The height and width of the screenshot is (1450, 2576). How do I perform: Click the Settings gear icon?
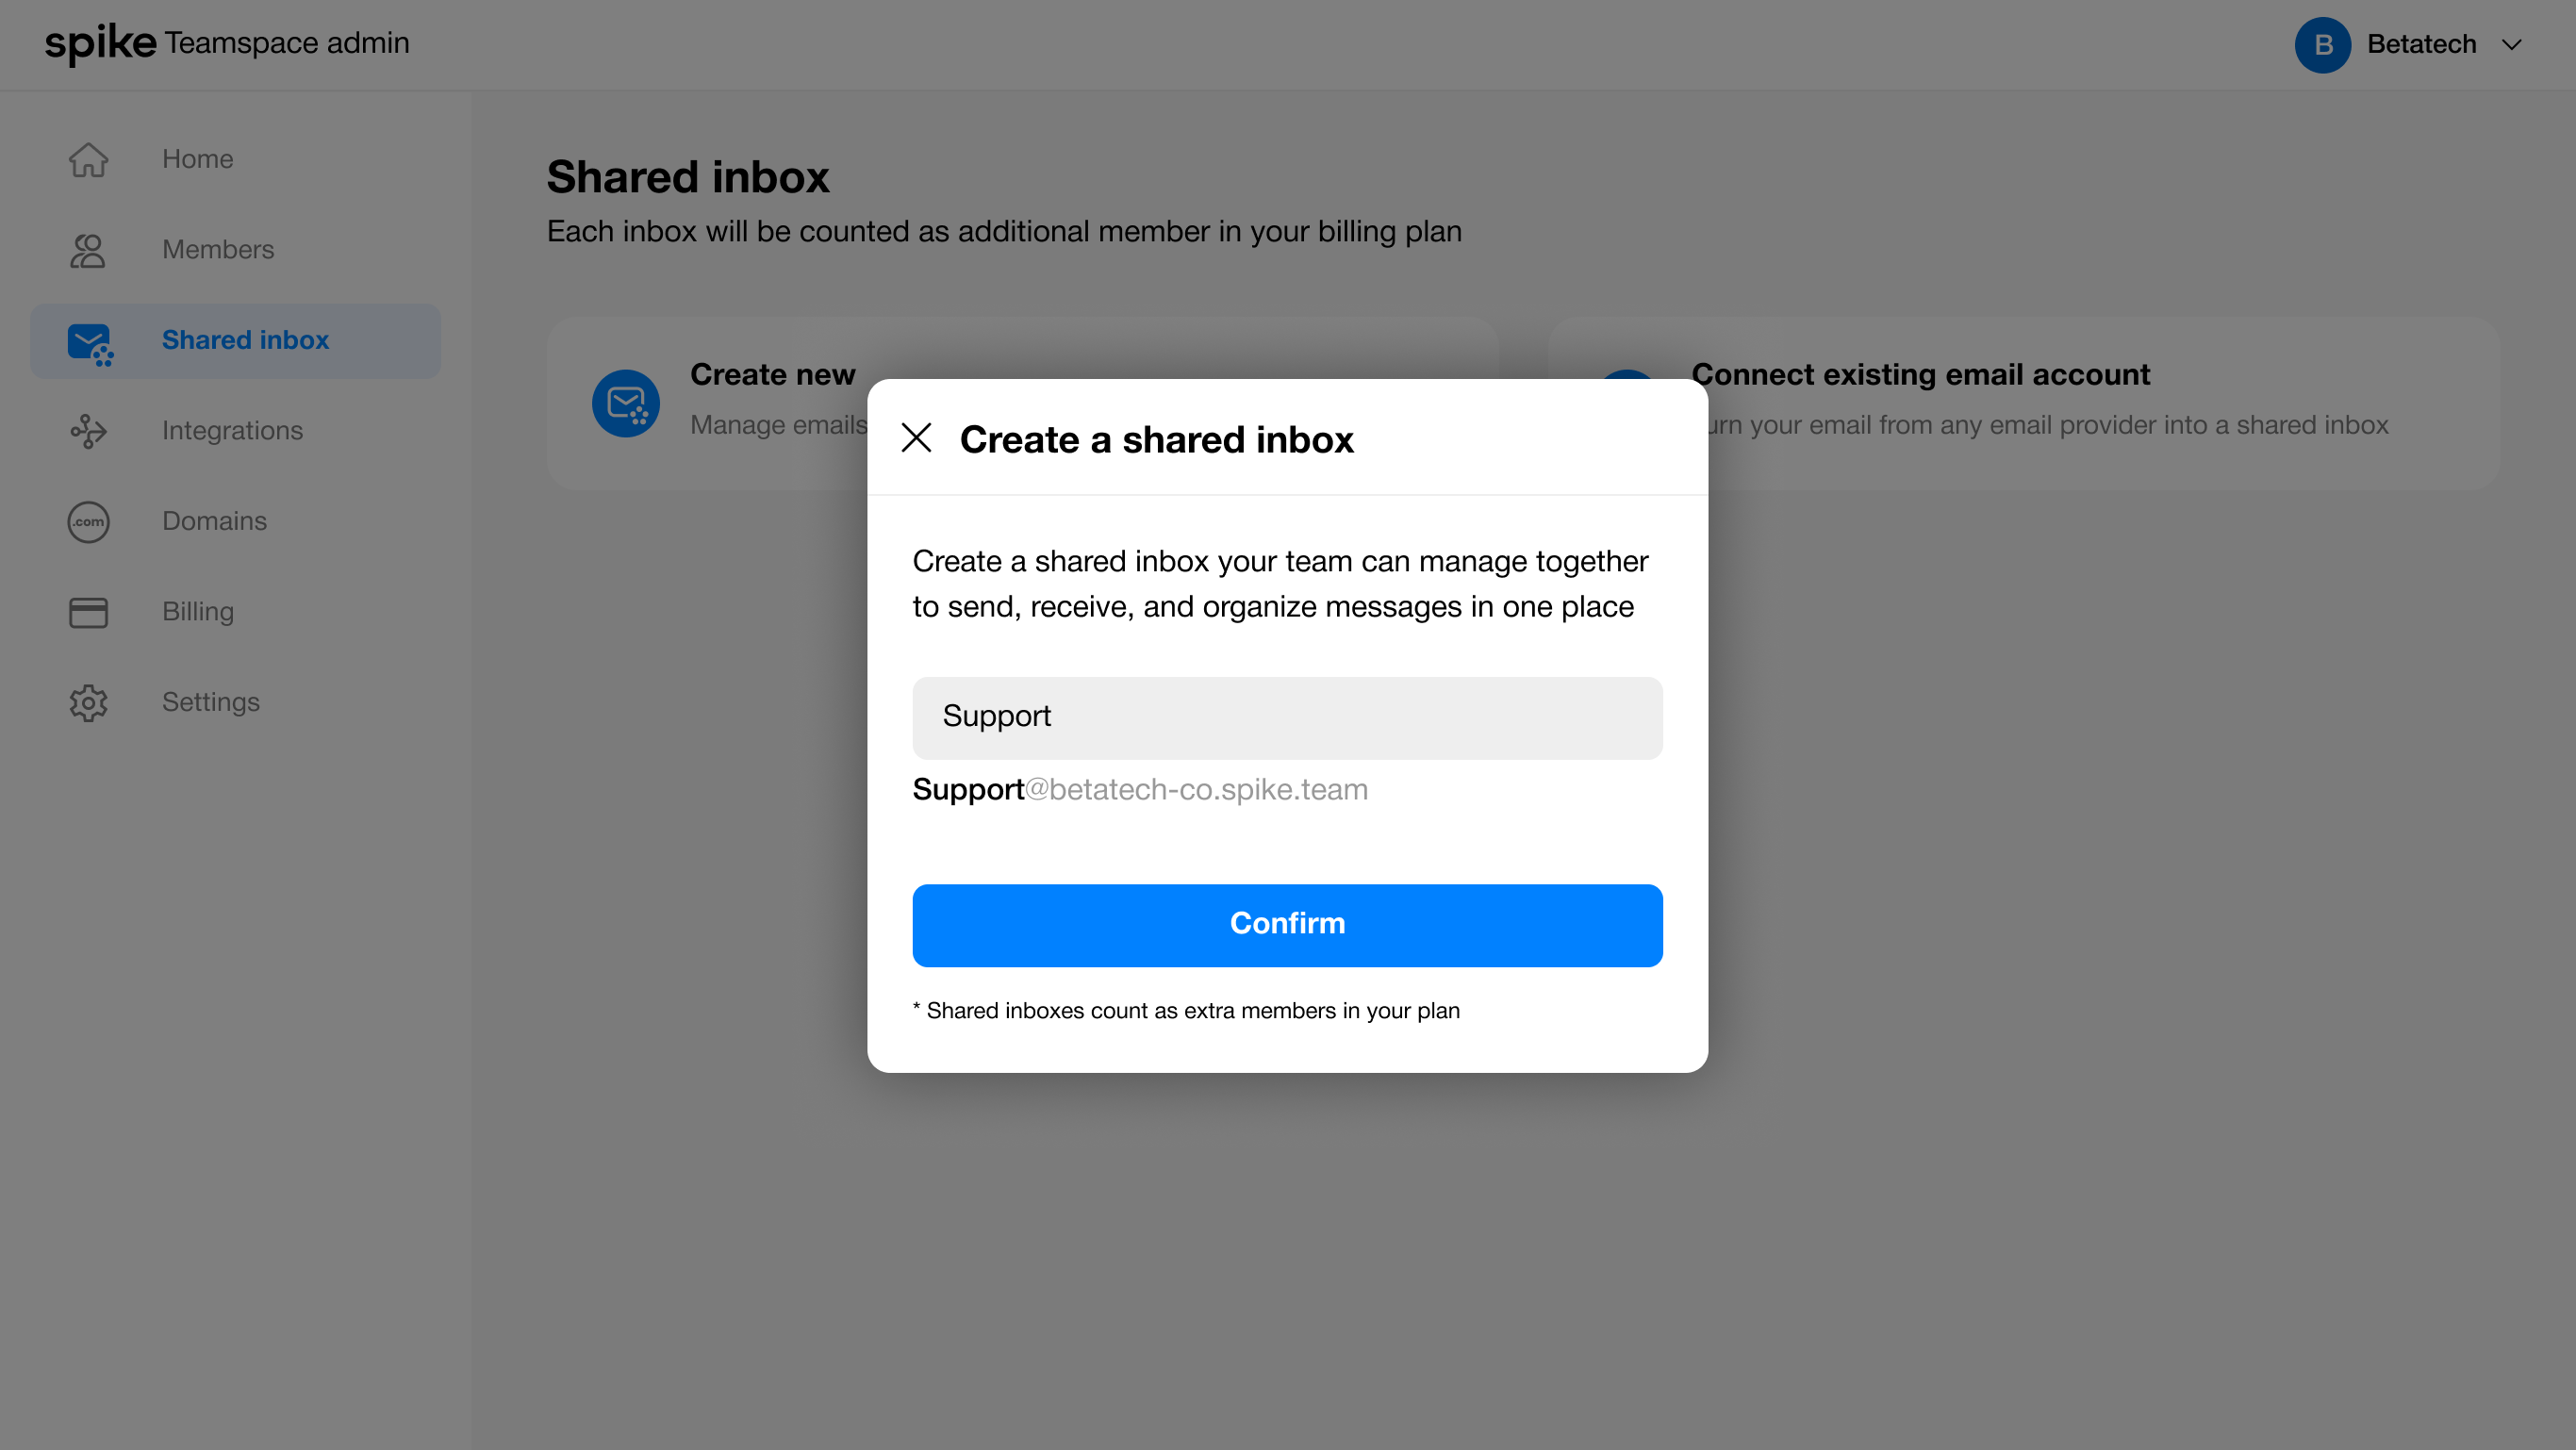pyautogui.click(x=88, y=703)
